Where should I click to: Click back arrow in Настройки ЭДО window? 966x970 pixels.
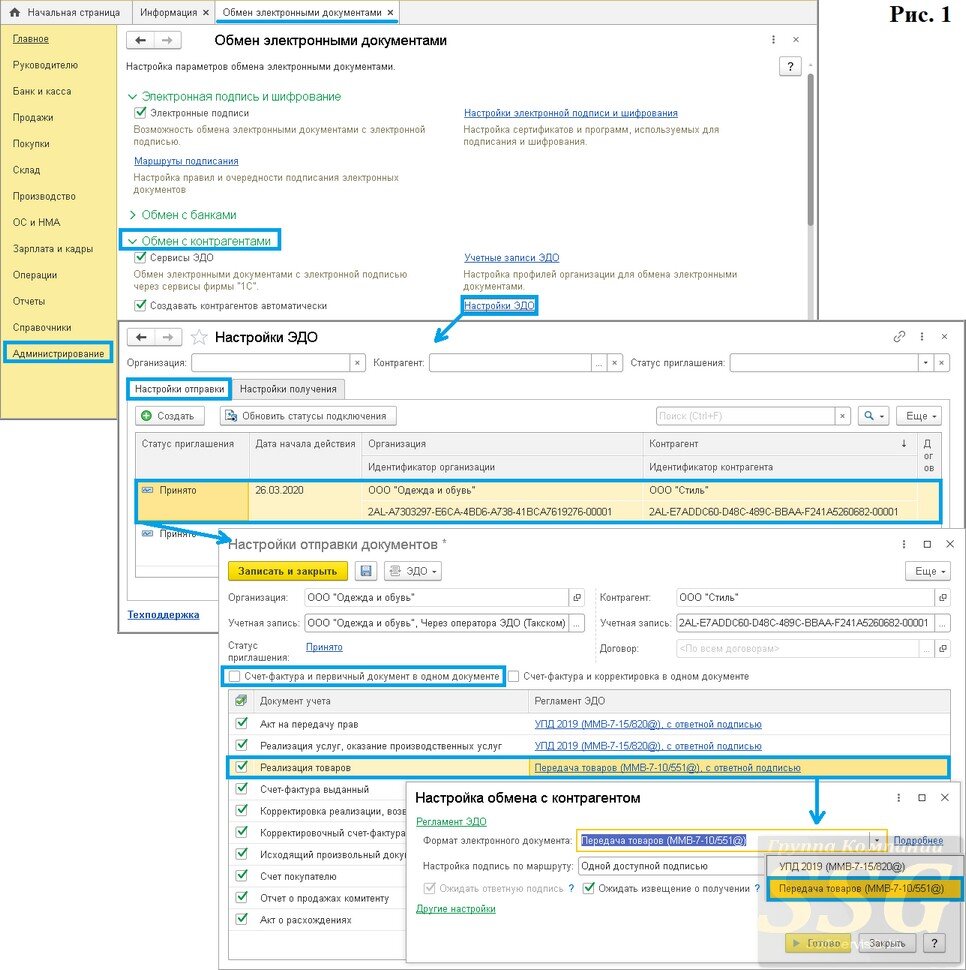[x=141, y=337]
